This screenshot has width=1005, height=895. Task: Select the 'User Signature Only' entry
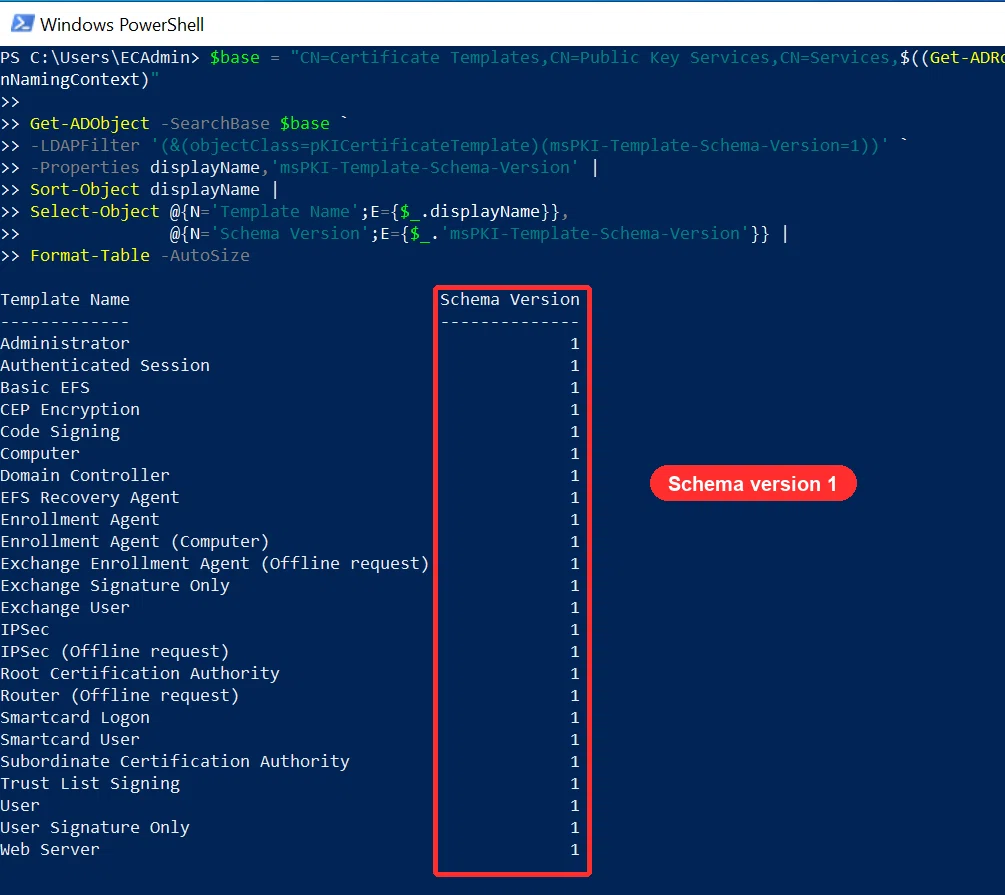pyautogui.click(x=95, y=828)
